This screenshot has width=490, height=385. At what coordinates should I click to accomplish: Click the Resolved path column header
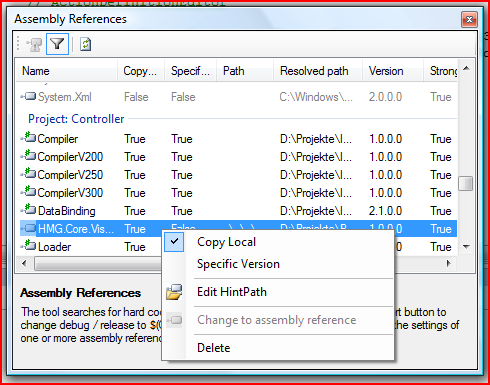click(x=318, y=71)
